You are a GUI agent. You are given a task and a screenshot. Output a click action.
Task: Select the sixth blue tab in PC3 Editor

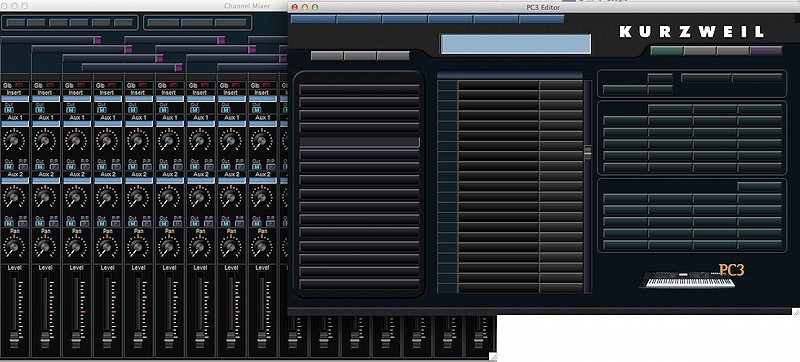coord(542,19)
